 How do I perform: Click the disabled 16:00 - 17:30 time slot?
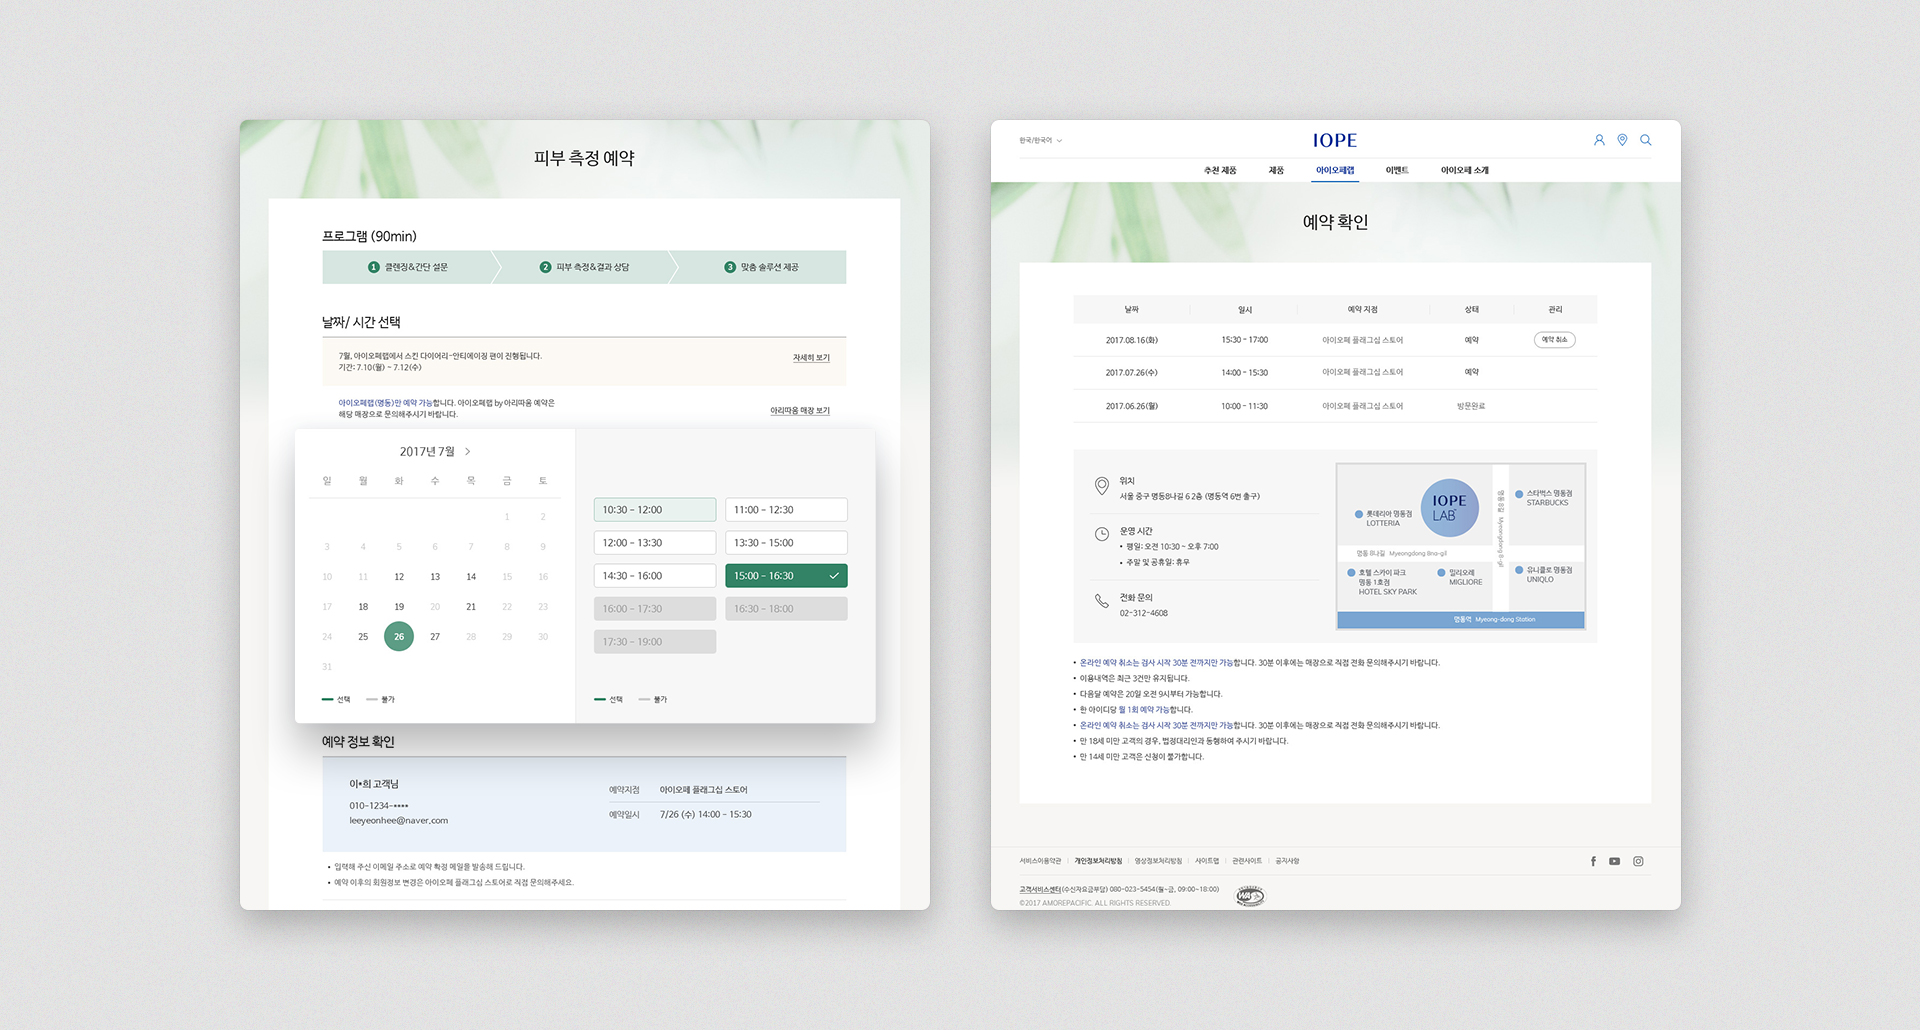coord(655,609)
